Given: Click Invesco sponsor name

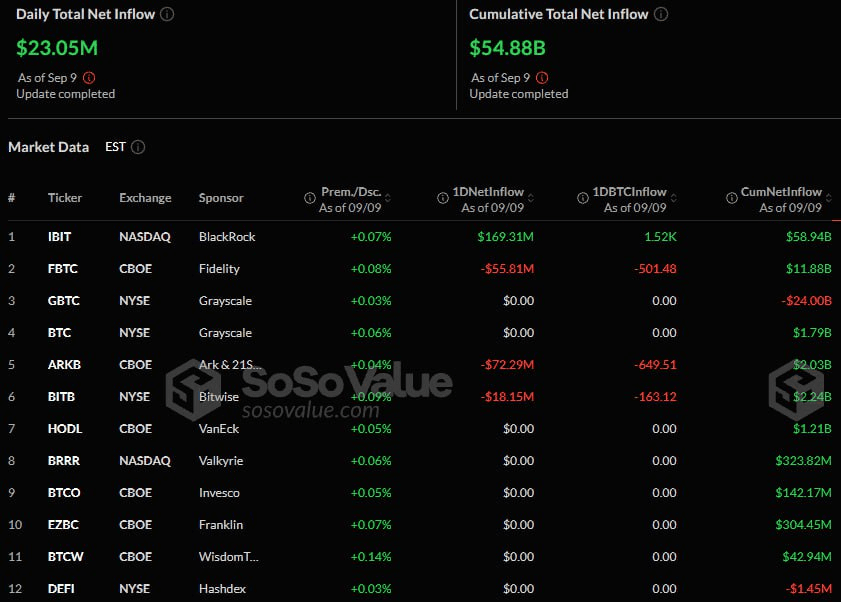Looking at the screenshot, I should pyautogui.click(x=219, y=493).
